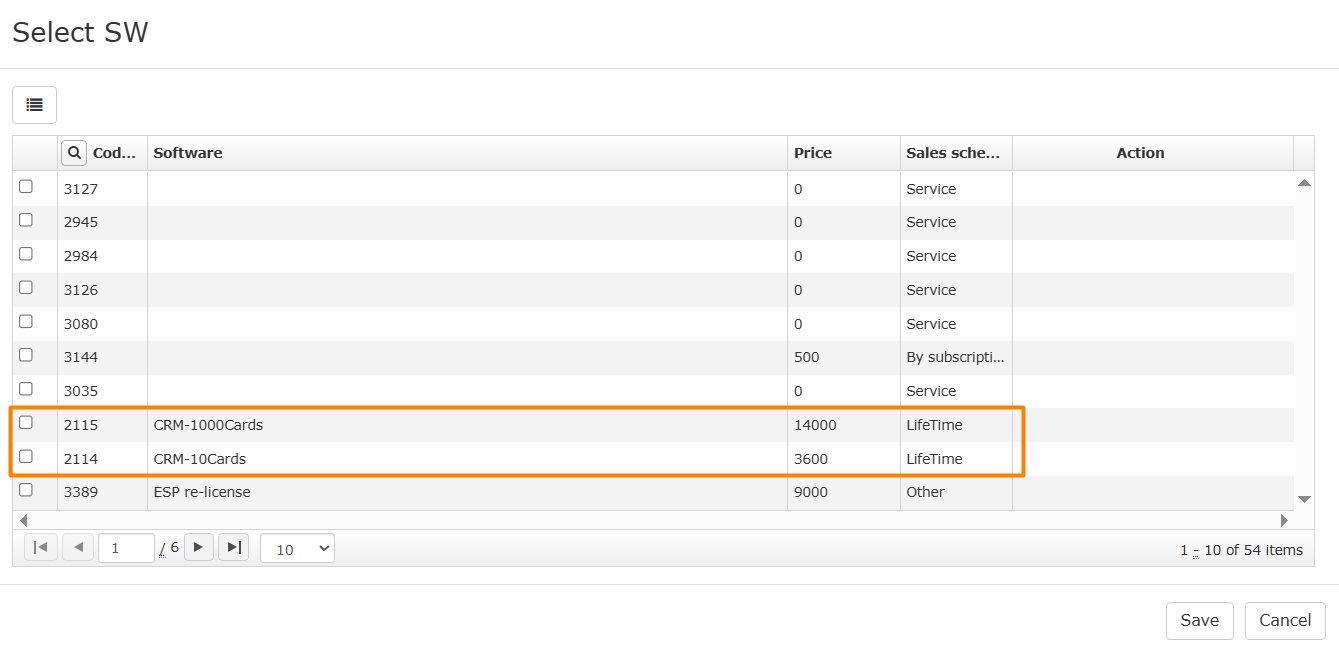The image size is (1339, 653).
Task: Click the Save button
Action: tap(1199, 621)
